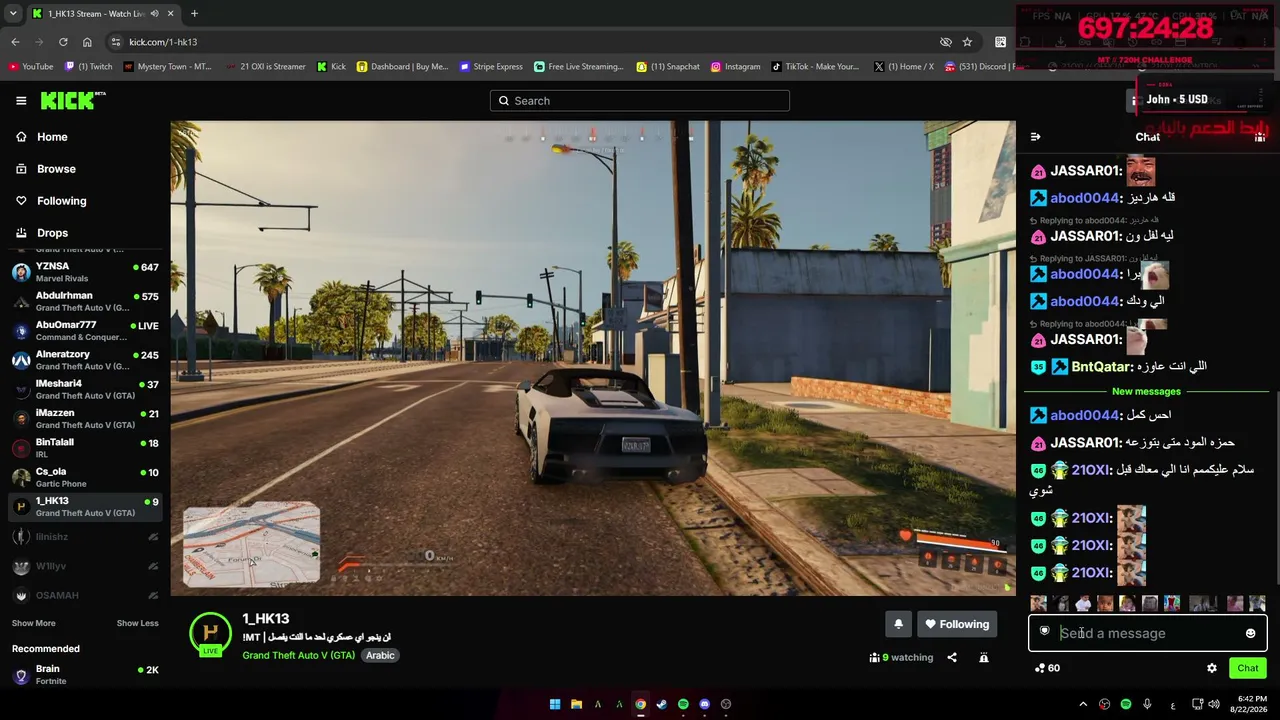This screenshot has height=720, width=1280.
Task: Show hidden system tray icons
Action: (1083, 704)
